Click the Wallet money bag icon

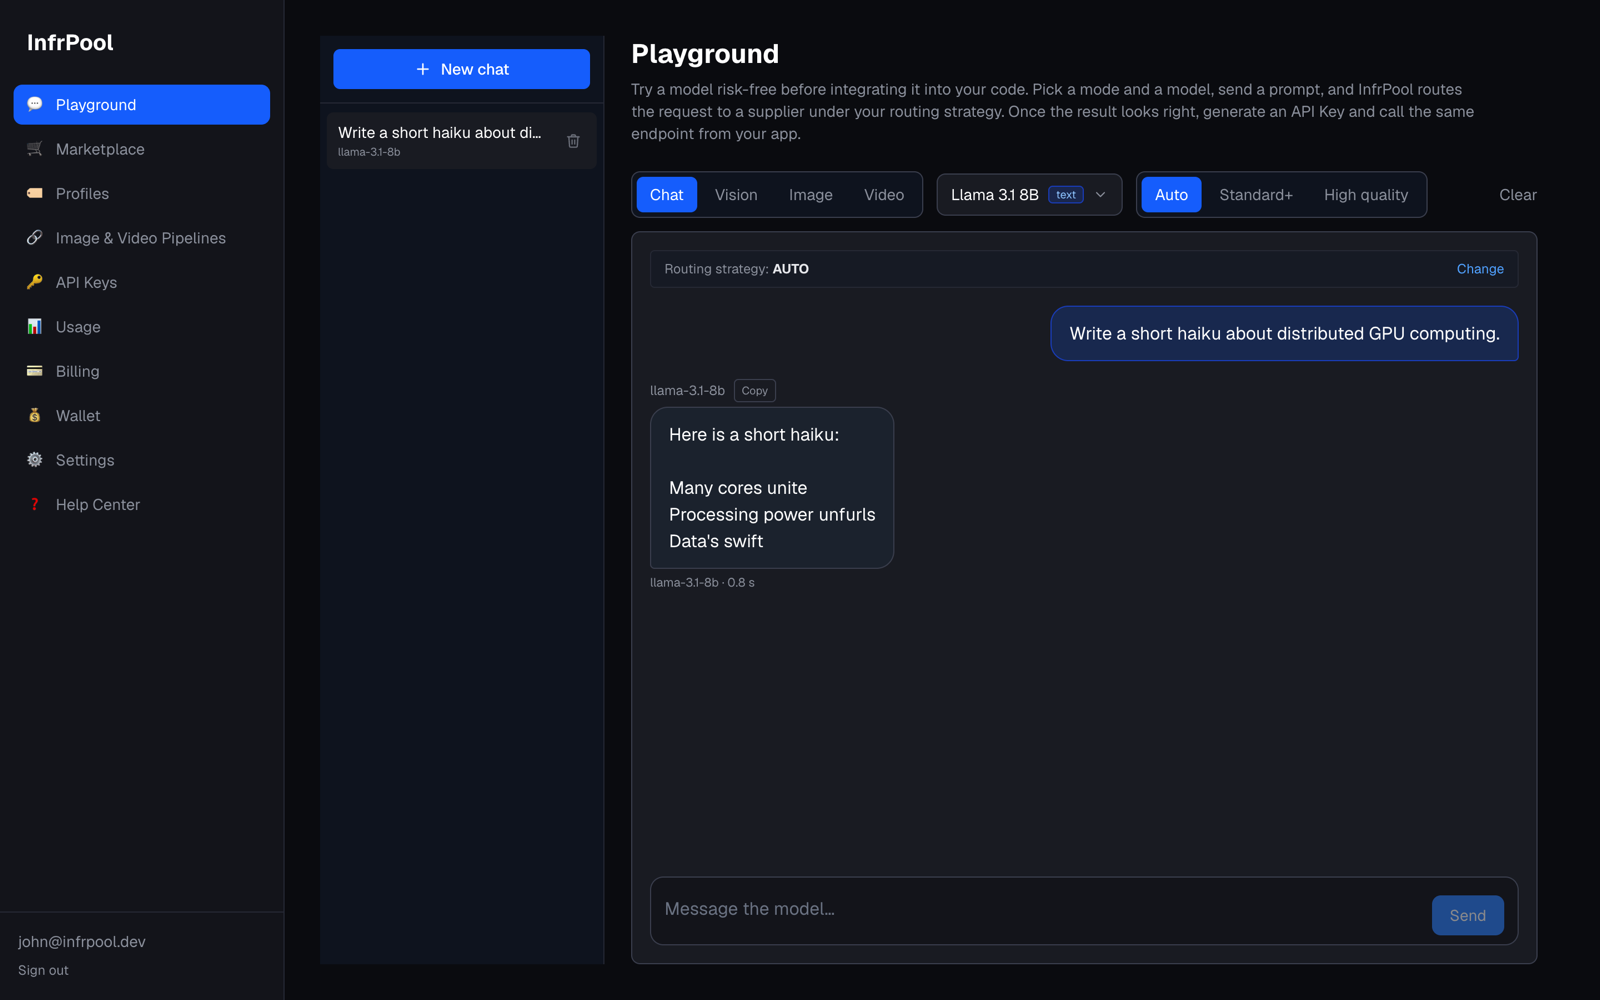click(35, 415)
